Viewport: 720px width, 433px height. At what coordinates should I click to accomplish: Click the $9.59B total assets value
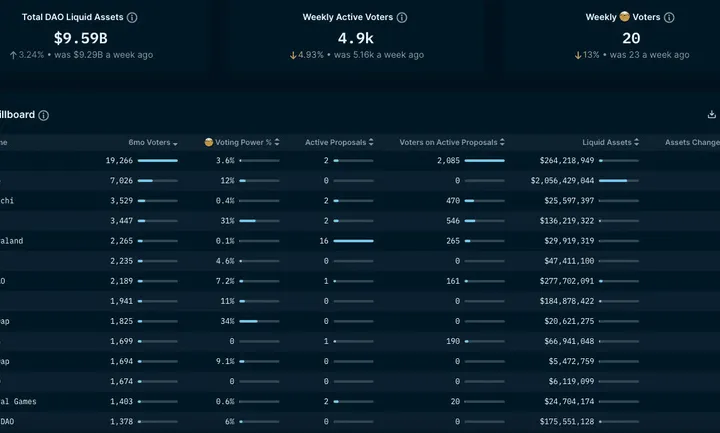[x=80, y=38]
